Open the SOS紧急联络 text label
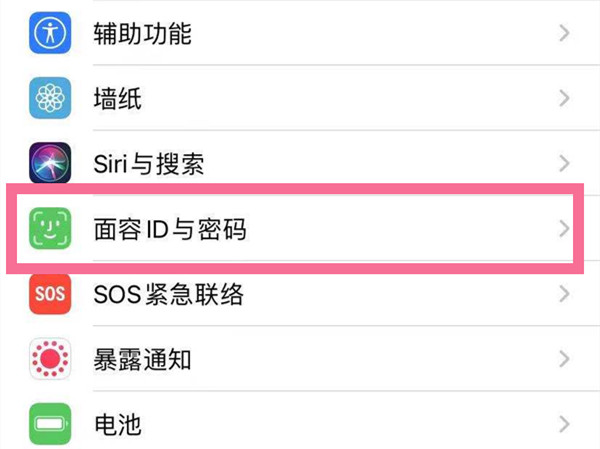Screen dimensions: 600x449 pos(168,294)
